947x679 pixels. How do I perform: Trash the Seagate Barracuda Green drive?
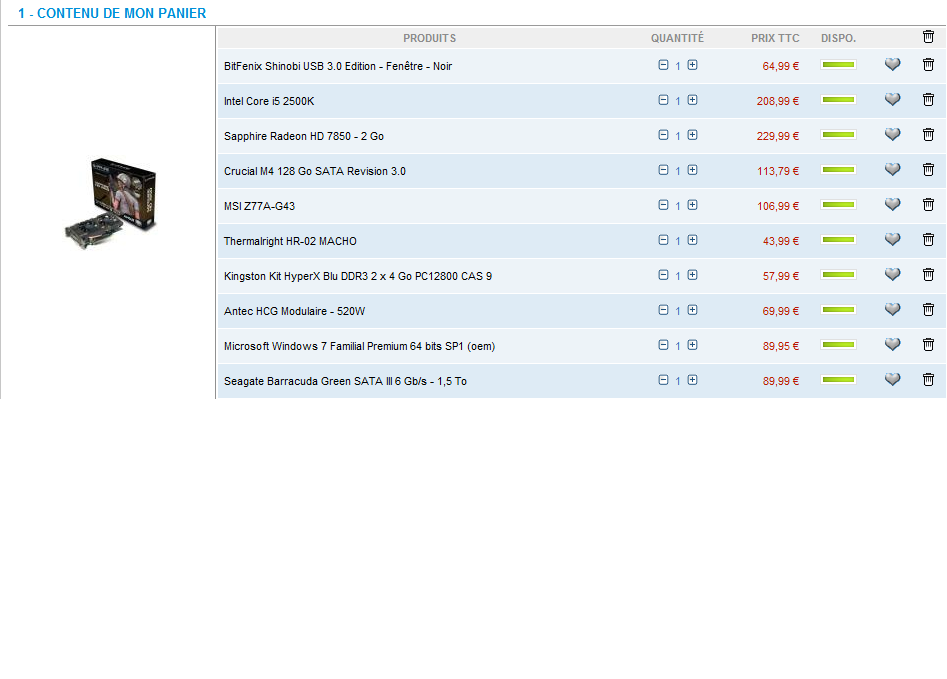(928, 380)
